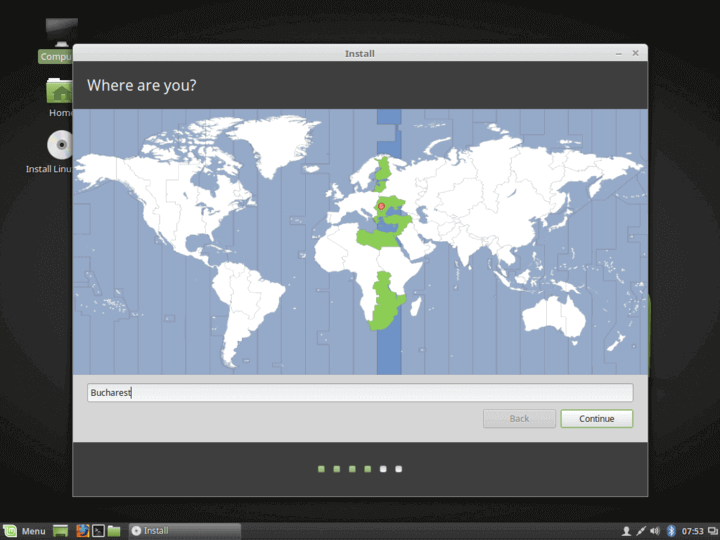
Task: Open the Terminal launcher on the taskbar
Action: pyautogui.click(x=98, y=531)
